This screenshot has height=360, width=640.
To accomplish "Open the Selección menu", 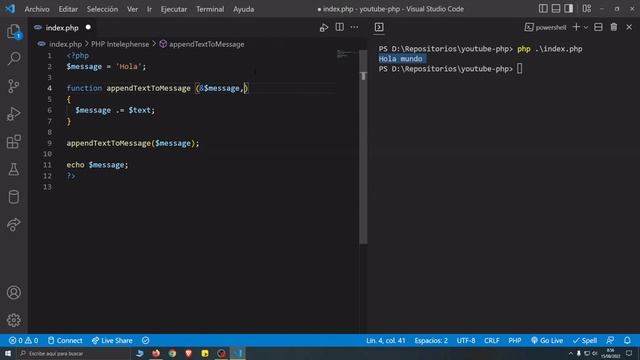I will pyautogui.click(x=102, y=9).
